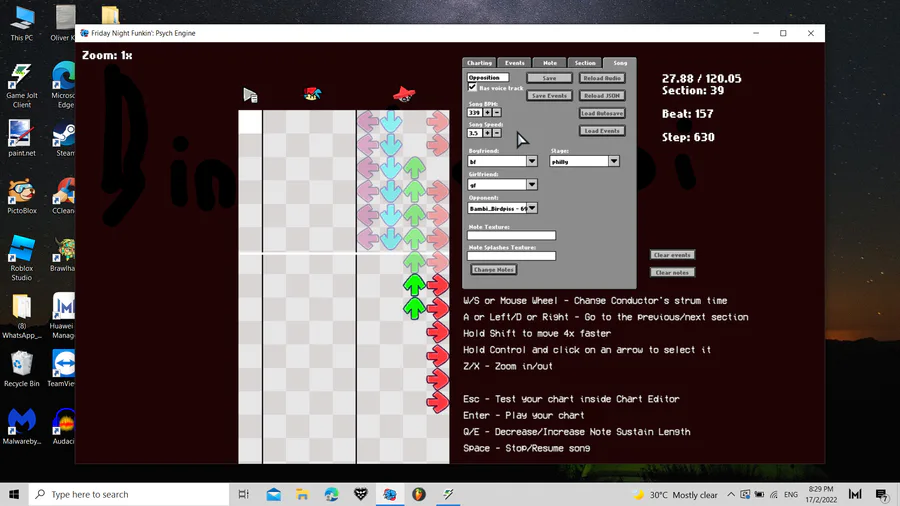The image size is (900, 506).
Task: Click the Change Notes button
Action: click(x=494, y=270)
